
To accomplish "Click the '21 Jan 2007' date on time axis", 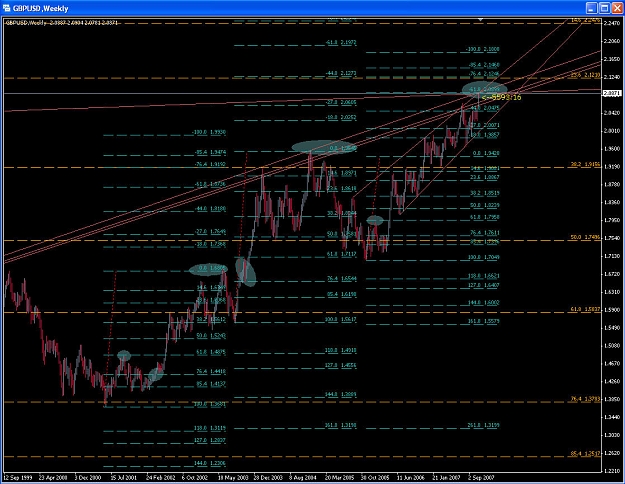I will coord(446,477).
